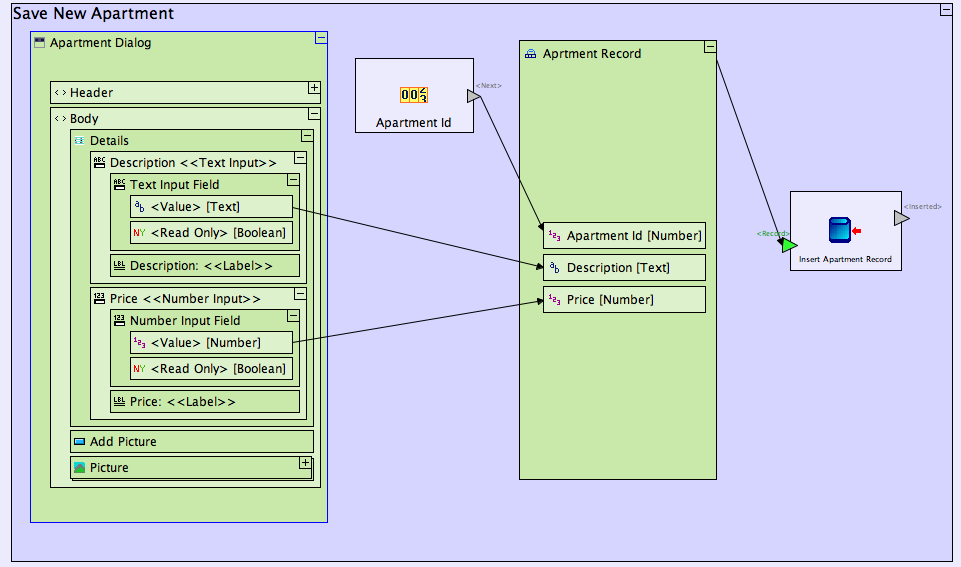Collapse the Apartment Dialog panel
This screenshot has width=961, height=567.
tap(320, 38)
